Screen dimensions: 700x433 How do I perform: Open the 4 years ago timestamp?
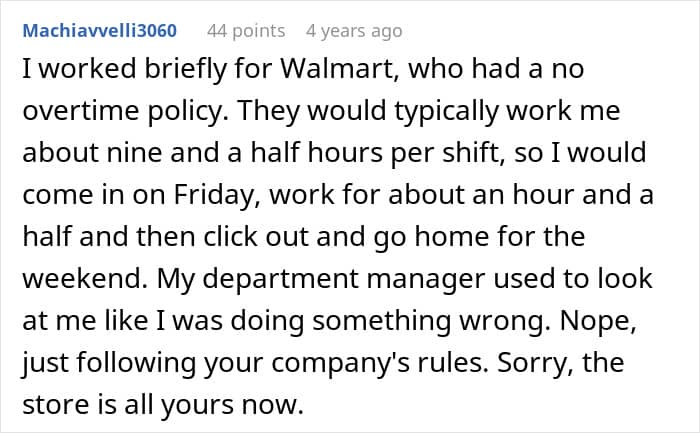tap(357, 32)
